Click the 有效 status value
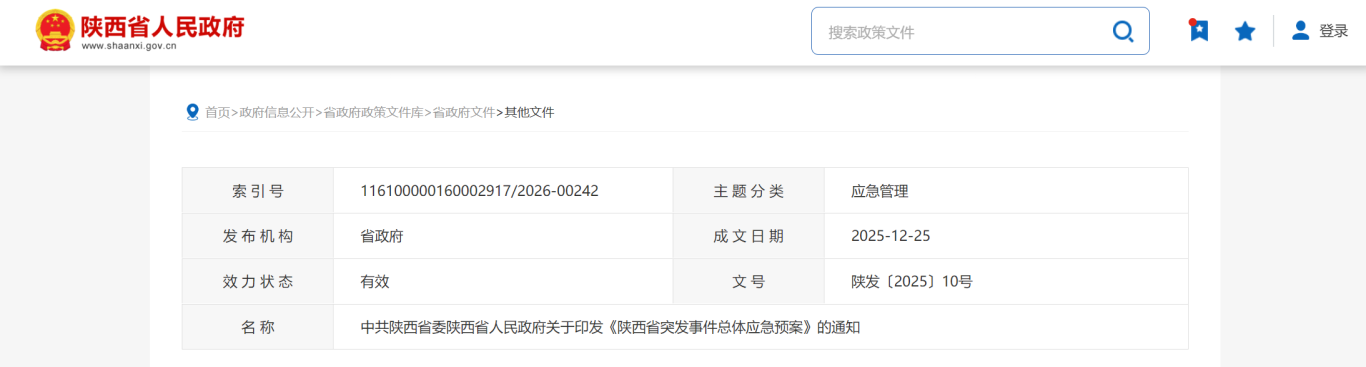Viewport: 1366px width, 367px height. [x=374, y=282]
